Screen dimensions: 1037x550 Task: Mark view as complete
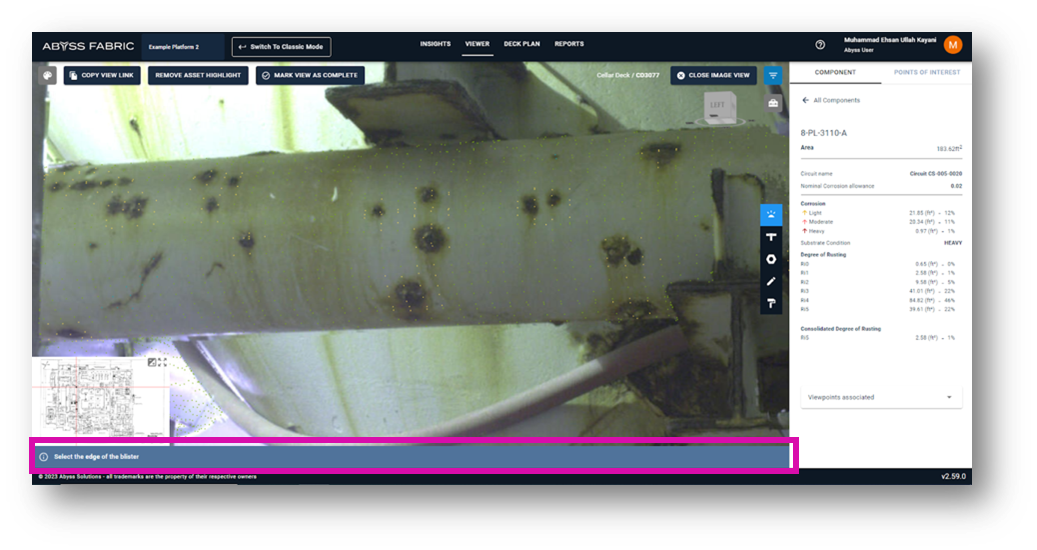click(x=310, y=75)
